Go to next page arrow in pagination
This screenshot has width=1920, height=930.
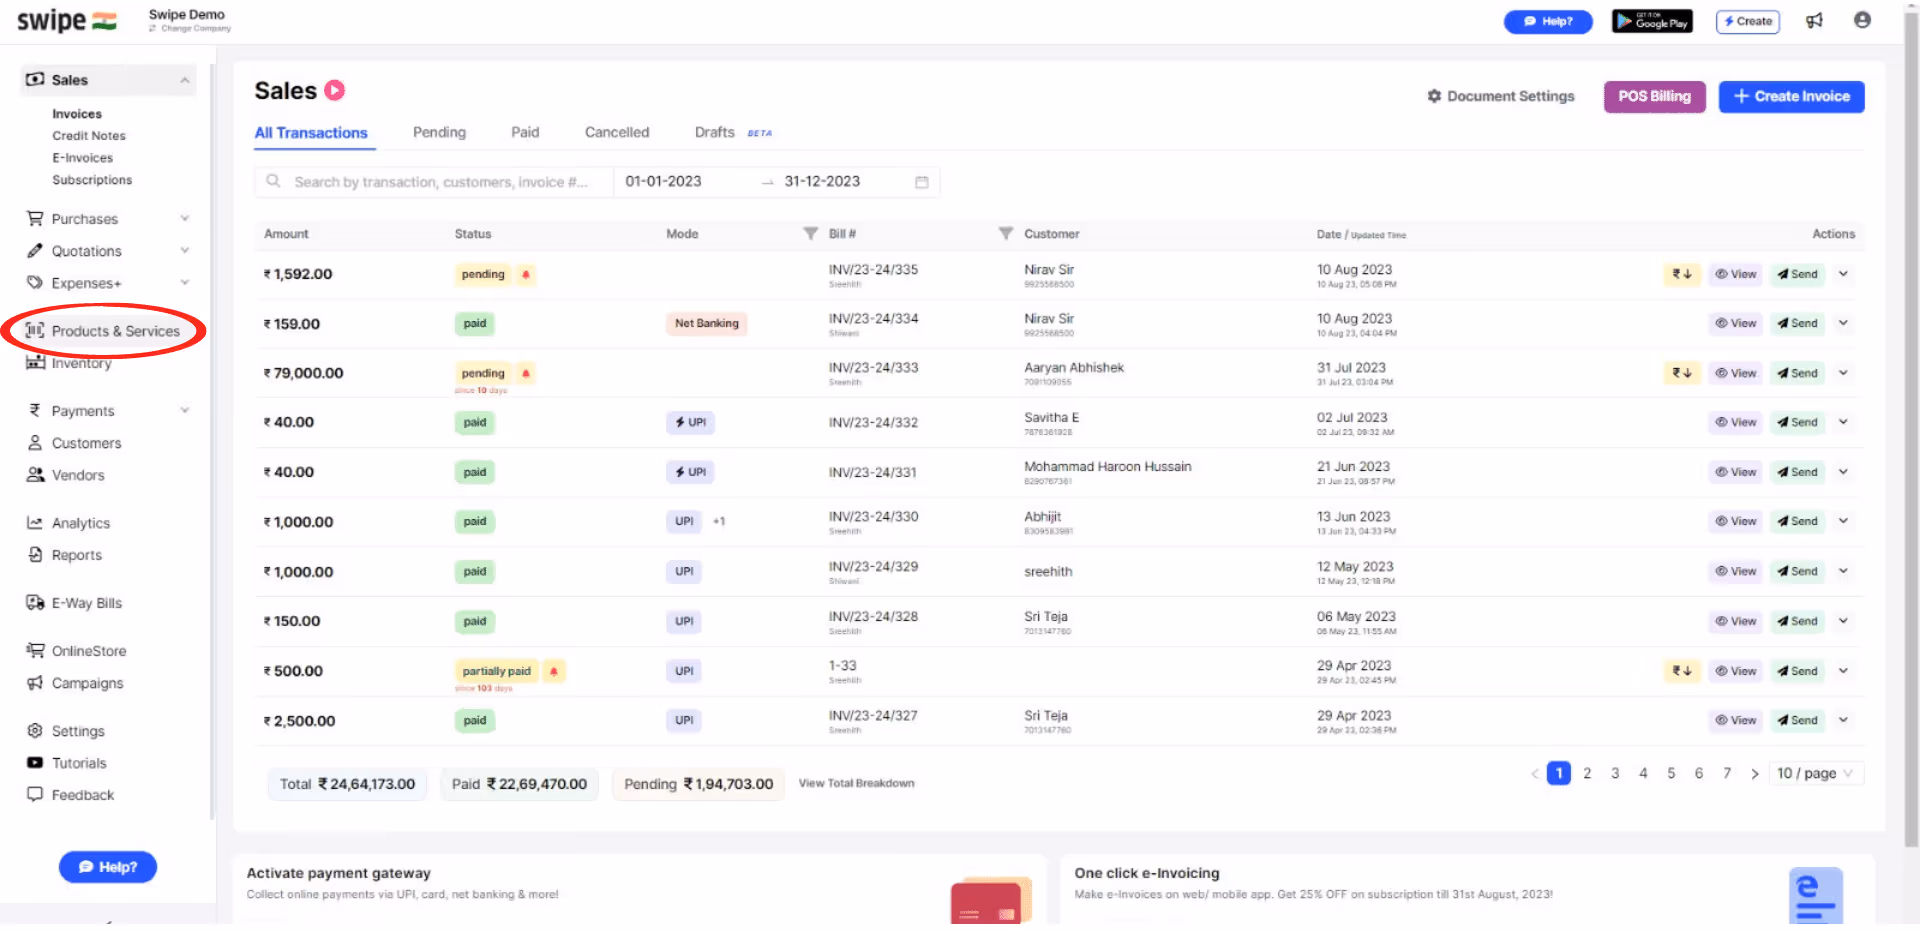(x=1754, y=773)
